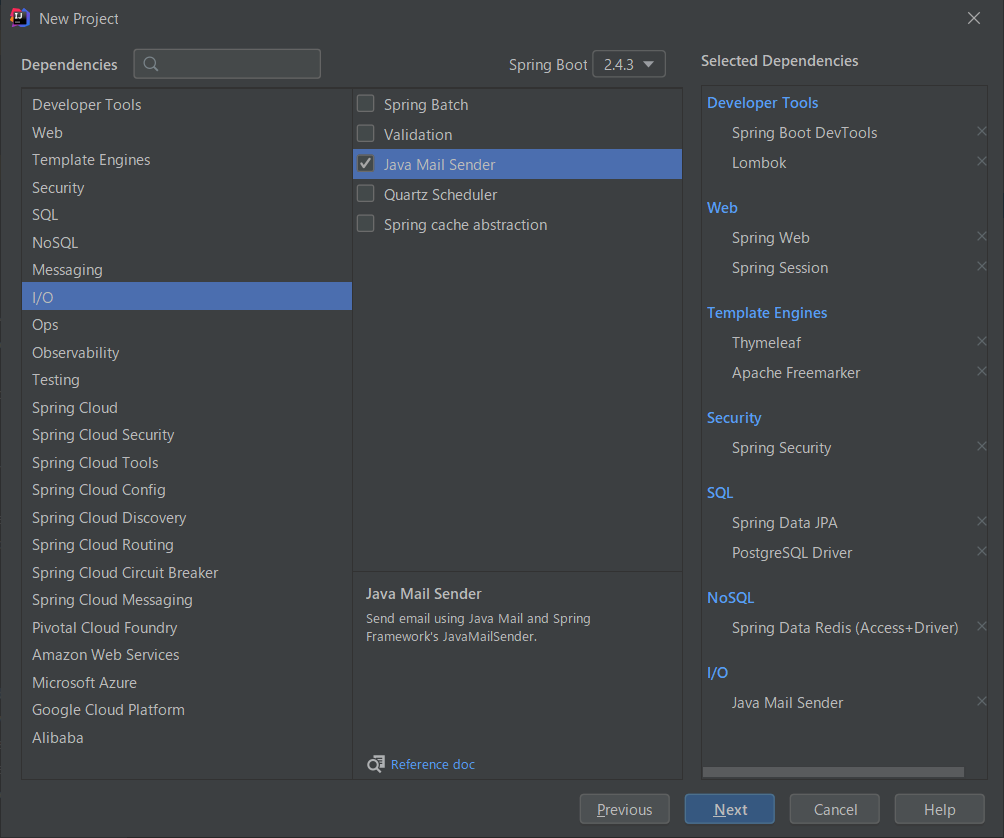Remove Spring Security via its X icon
1004x838 pixels.
[x=981, y=447]
